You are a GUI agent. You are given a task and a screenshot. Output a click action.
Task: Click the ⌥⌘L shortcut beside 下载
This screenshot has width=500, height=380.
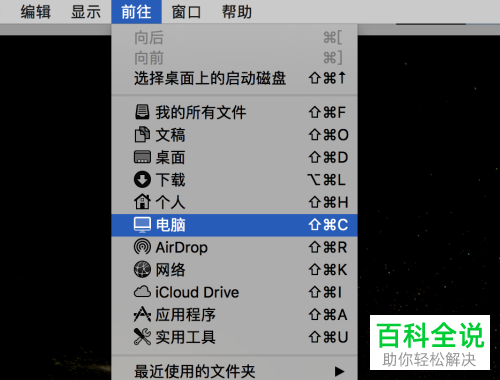click(326, 180)
